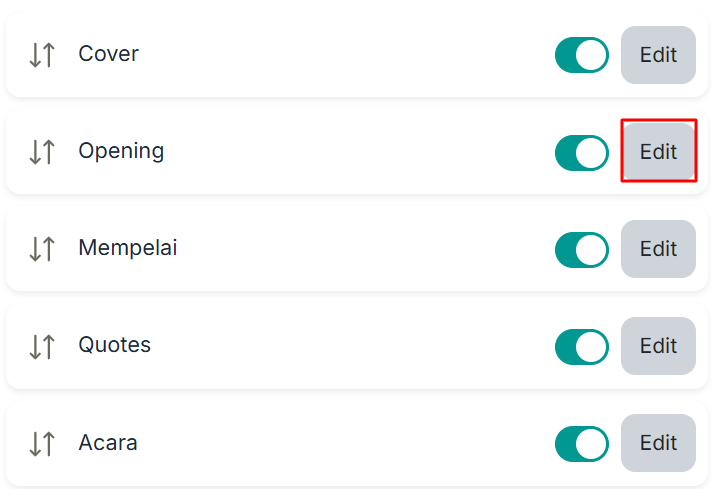The width and height of the screenshot is (715, 489).
Task: Click the reorder arrows icon for Cover
Action: coord(42,55)
